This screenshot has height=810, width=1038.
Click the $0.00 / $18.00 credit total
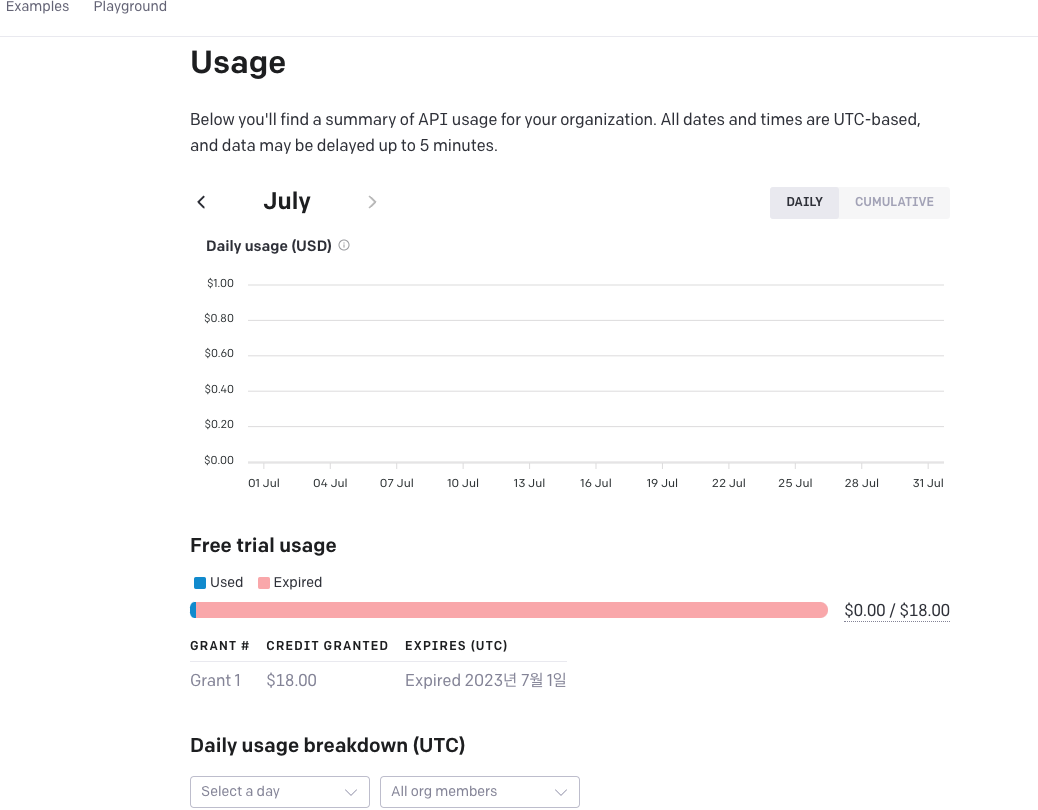[897, 610]
